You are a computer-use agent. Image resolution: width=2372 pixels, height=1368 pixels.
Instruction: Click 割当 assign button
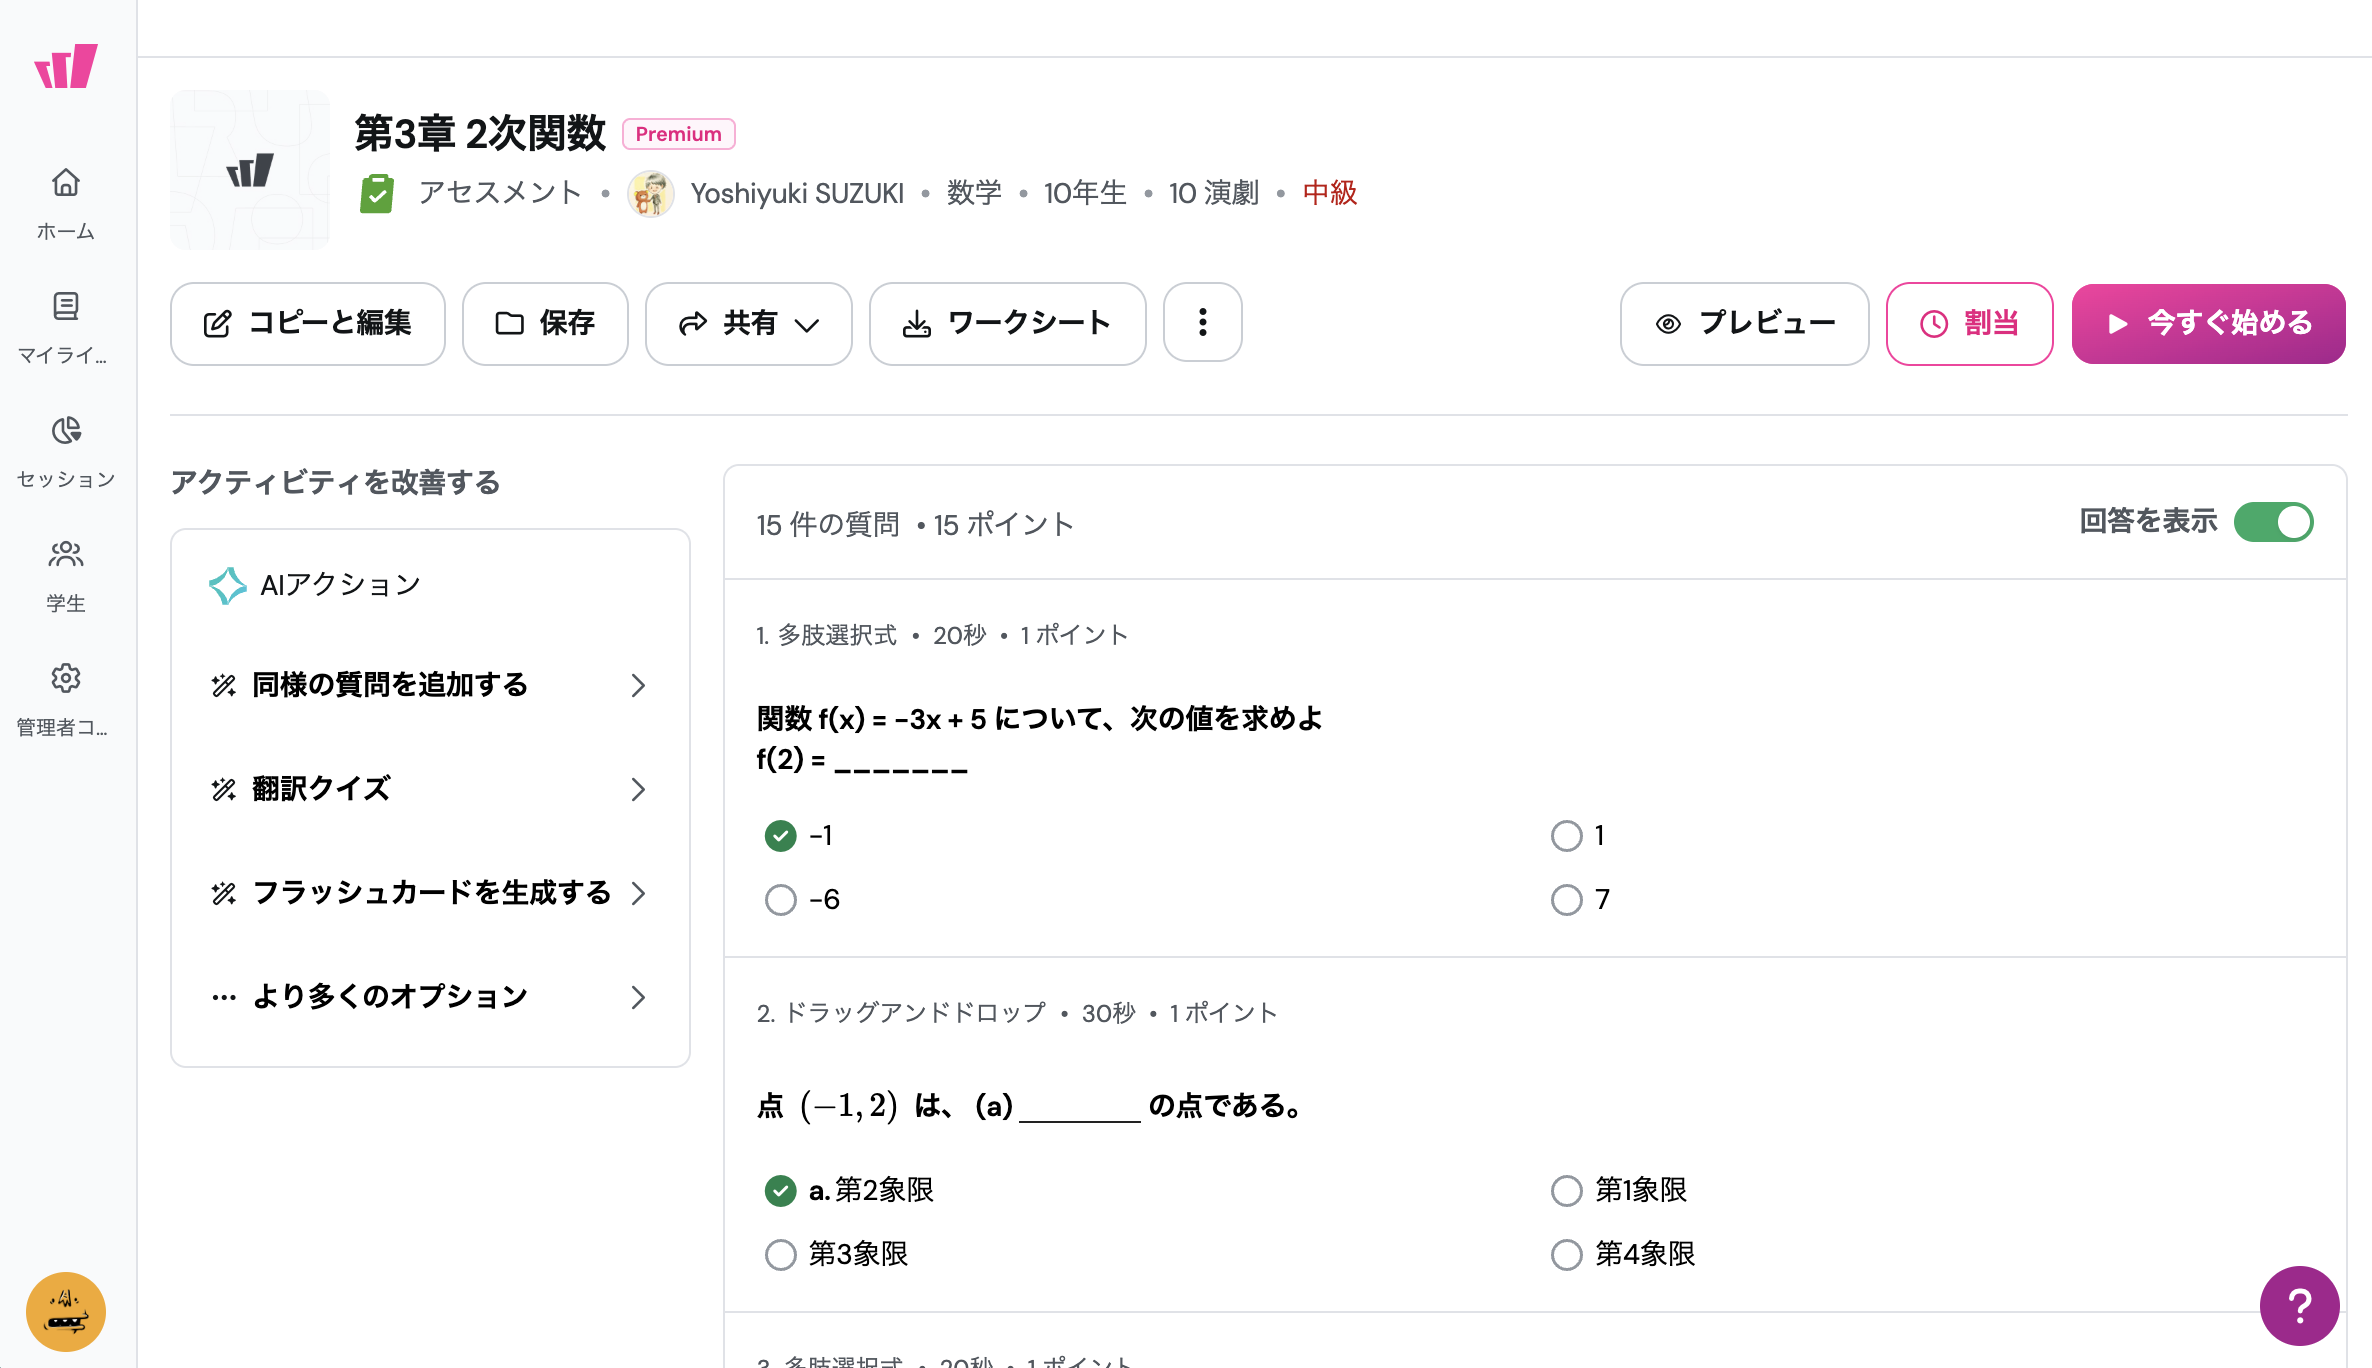1970,323
